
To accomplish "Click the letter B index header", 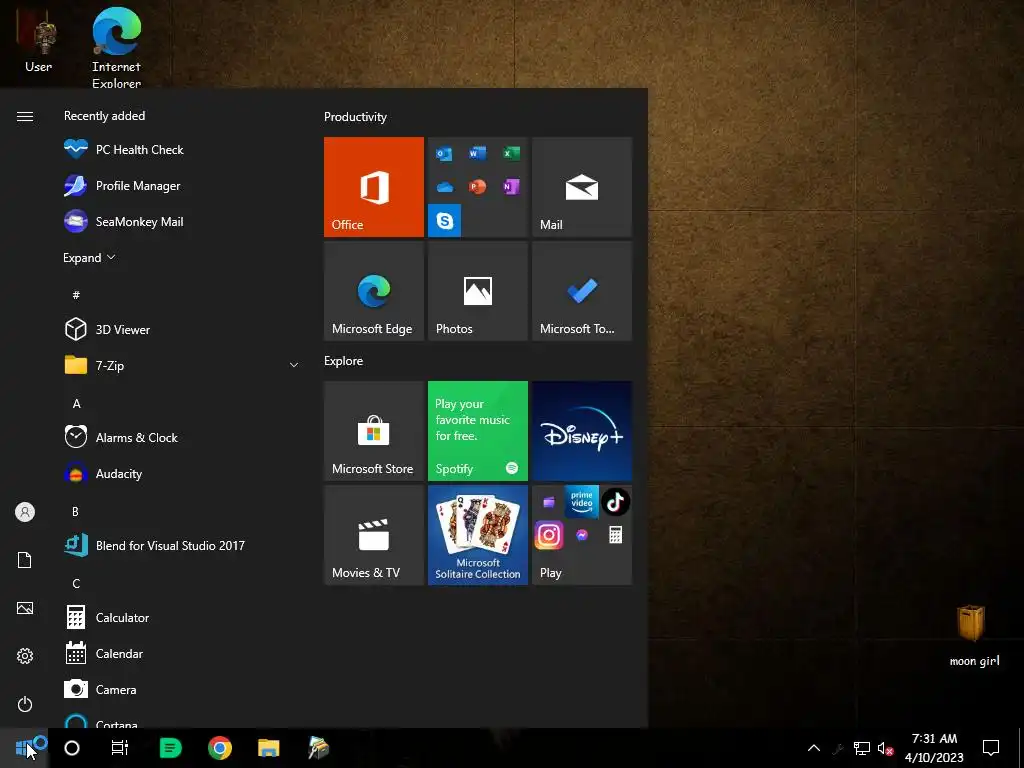I will pos(76,511).
